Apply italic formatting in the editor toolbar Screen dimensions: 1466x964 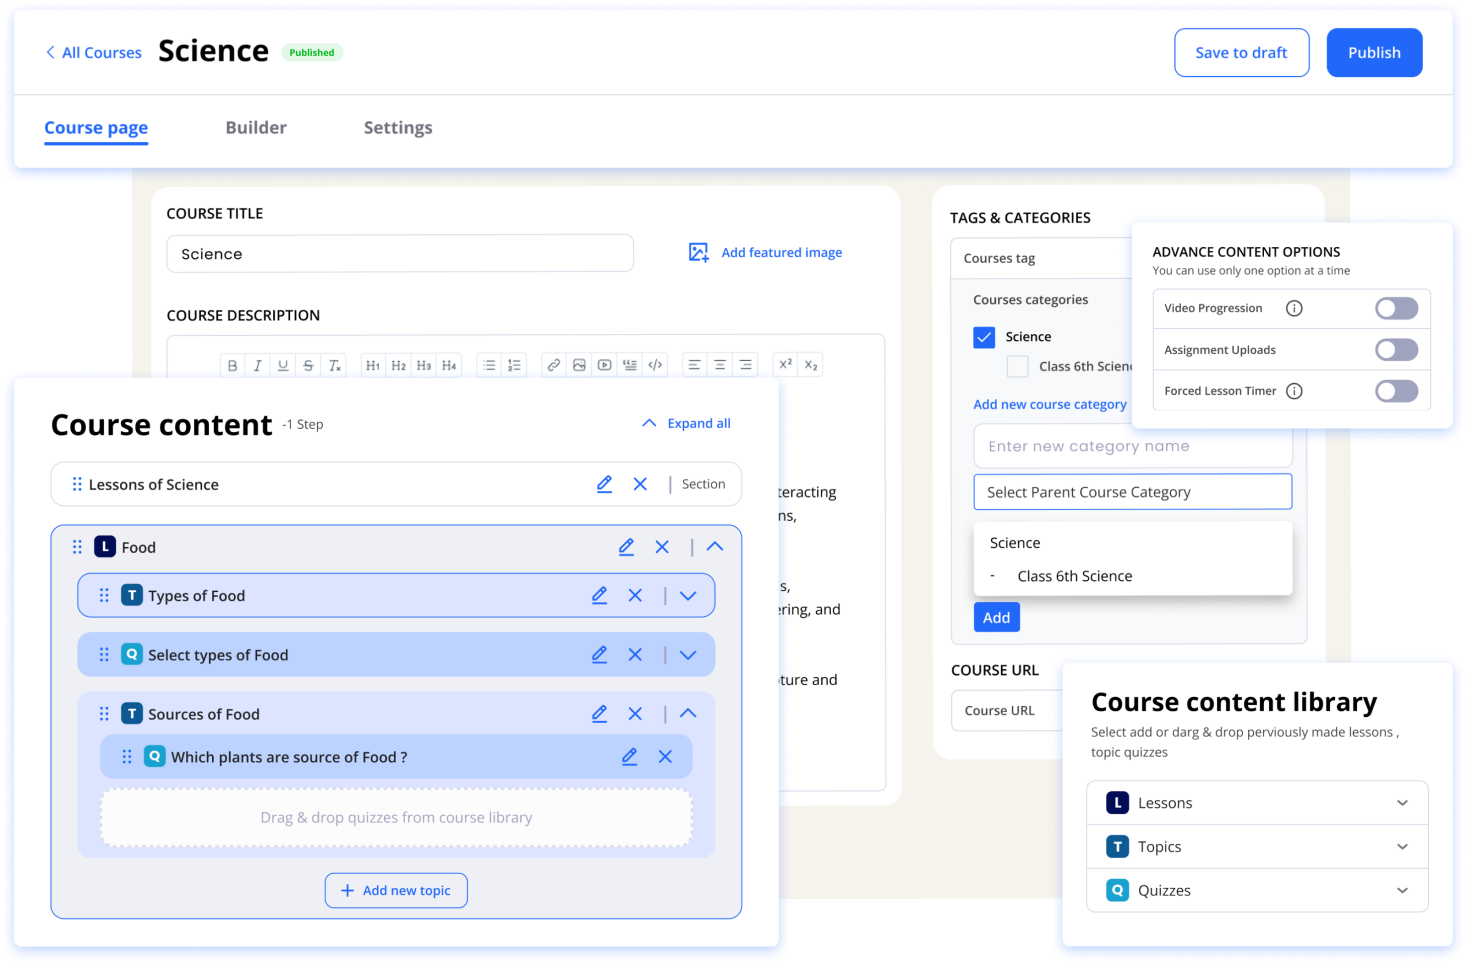[257, 365]
